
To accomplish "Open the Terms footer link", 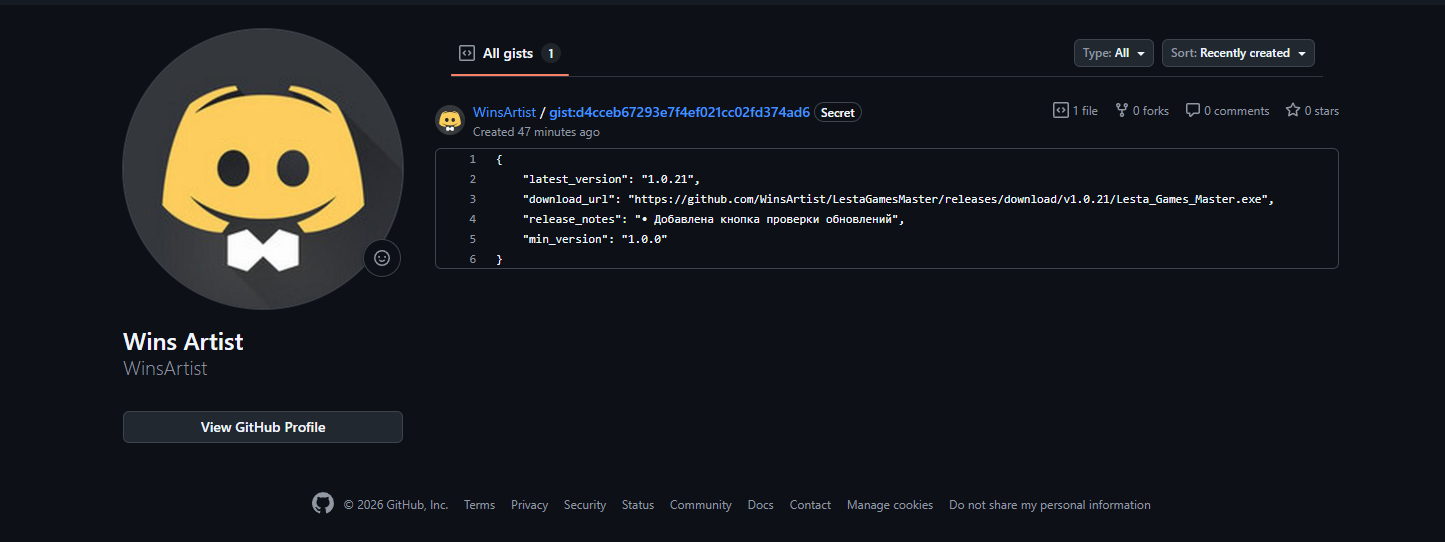I will [479, 505].
